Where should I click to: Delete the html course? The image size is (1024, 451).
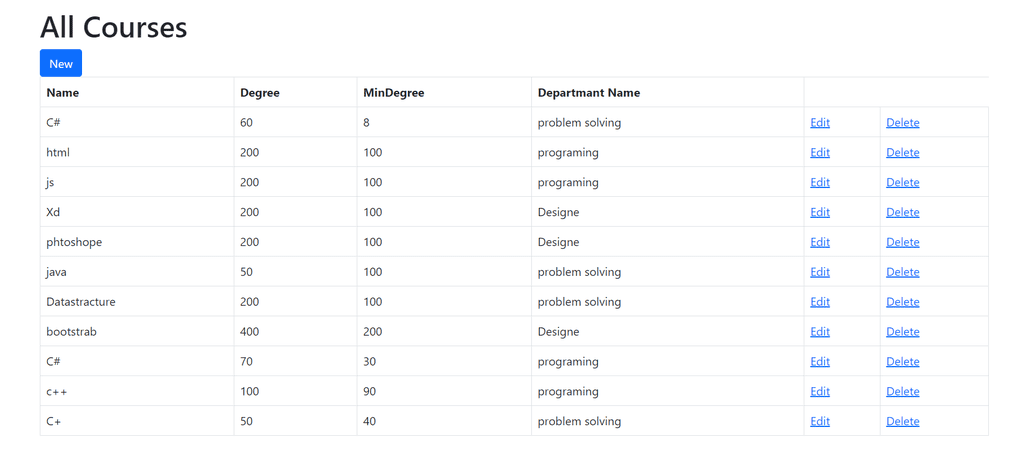(903, 153)
